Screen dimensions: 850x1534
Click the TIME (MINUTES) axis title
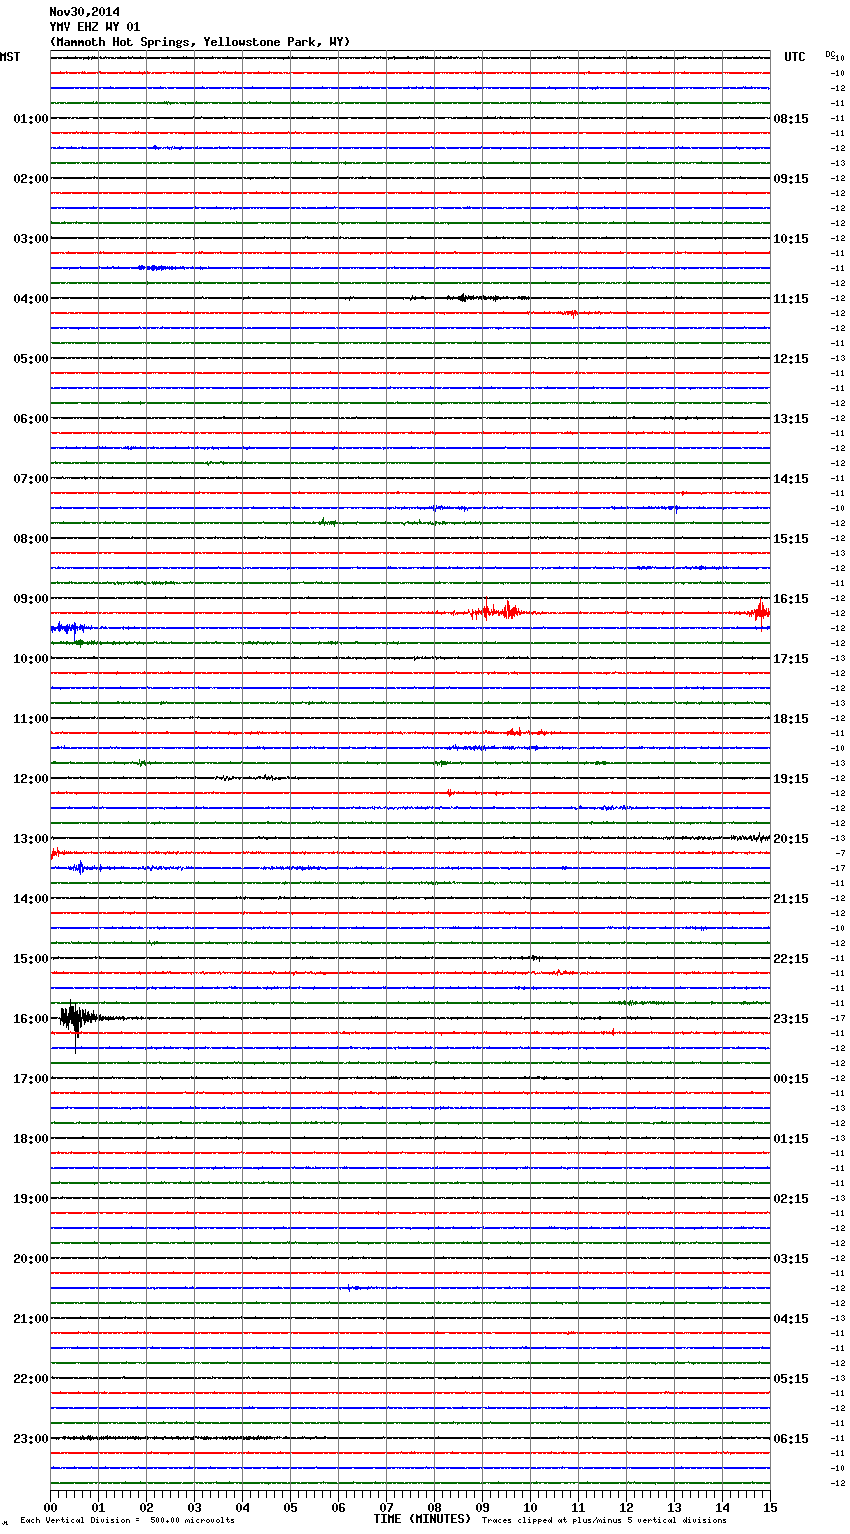[x=422, y=1519]
